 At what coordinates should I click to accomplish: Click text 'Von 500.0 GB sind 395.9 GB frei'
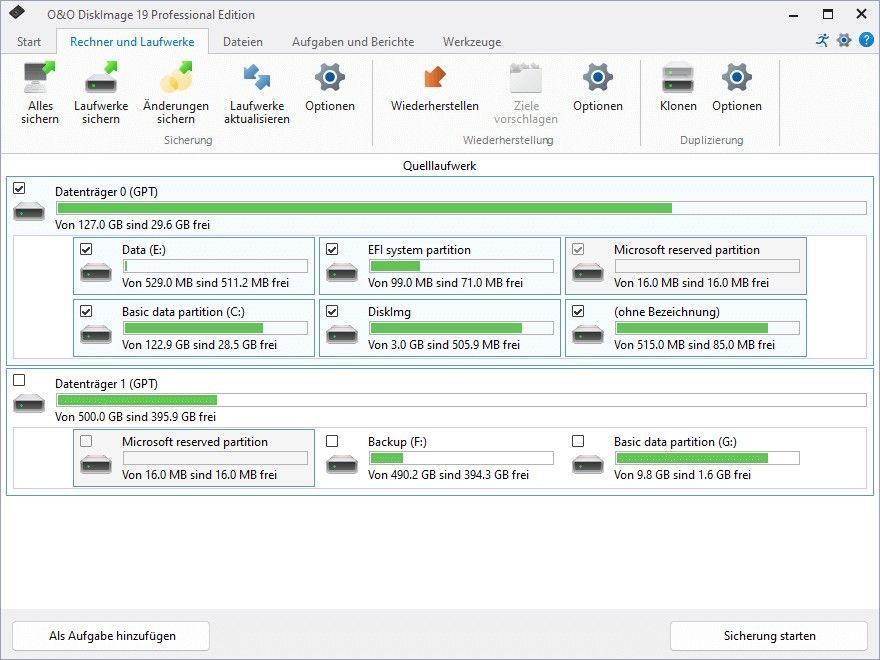point(135,417)
